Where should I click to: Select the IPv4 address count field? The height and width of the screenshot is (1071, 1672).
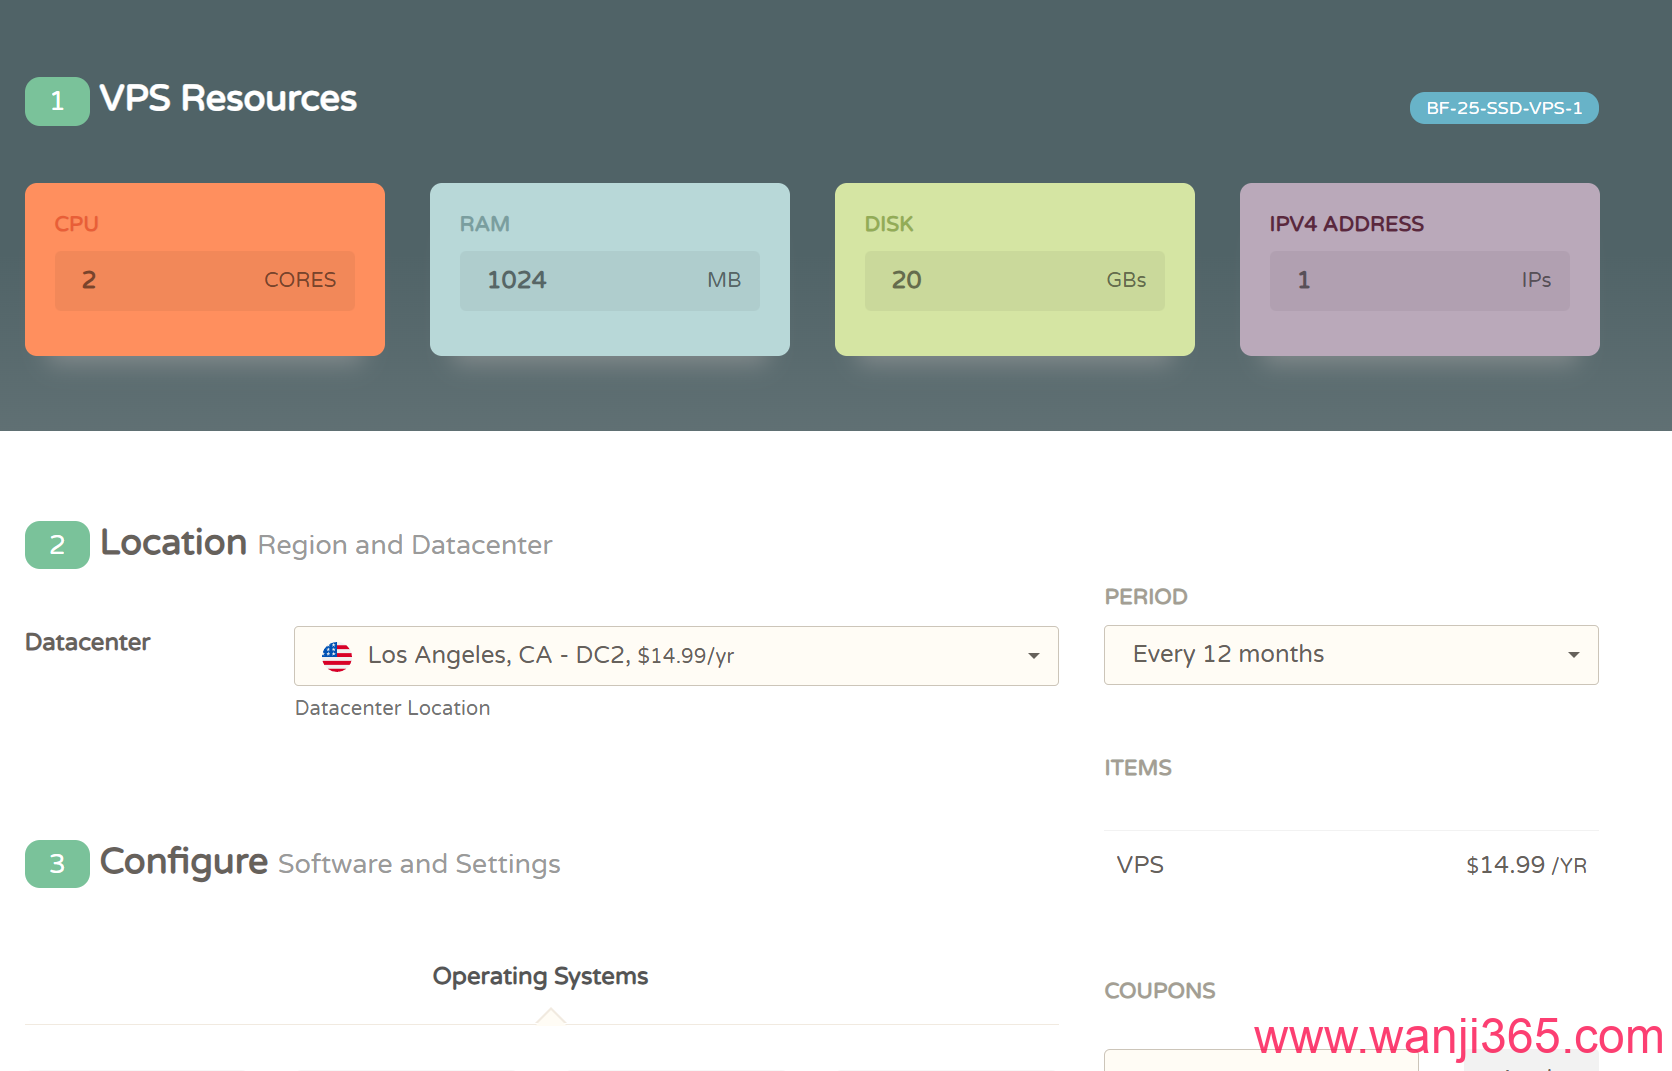pos(1419,281)
